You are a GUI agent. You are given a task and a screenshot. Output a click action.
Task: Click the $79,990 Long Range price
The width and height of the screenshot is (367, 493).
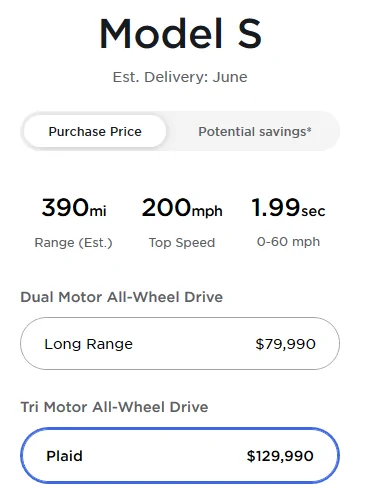pos(285,344)
